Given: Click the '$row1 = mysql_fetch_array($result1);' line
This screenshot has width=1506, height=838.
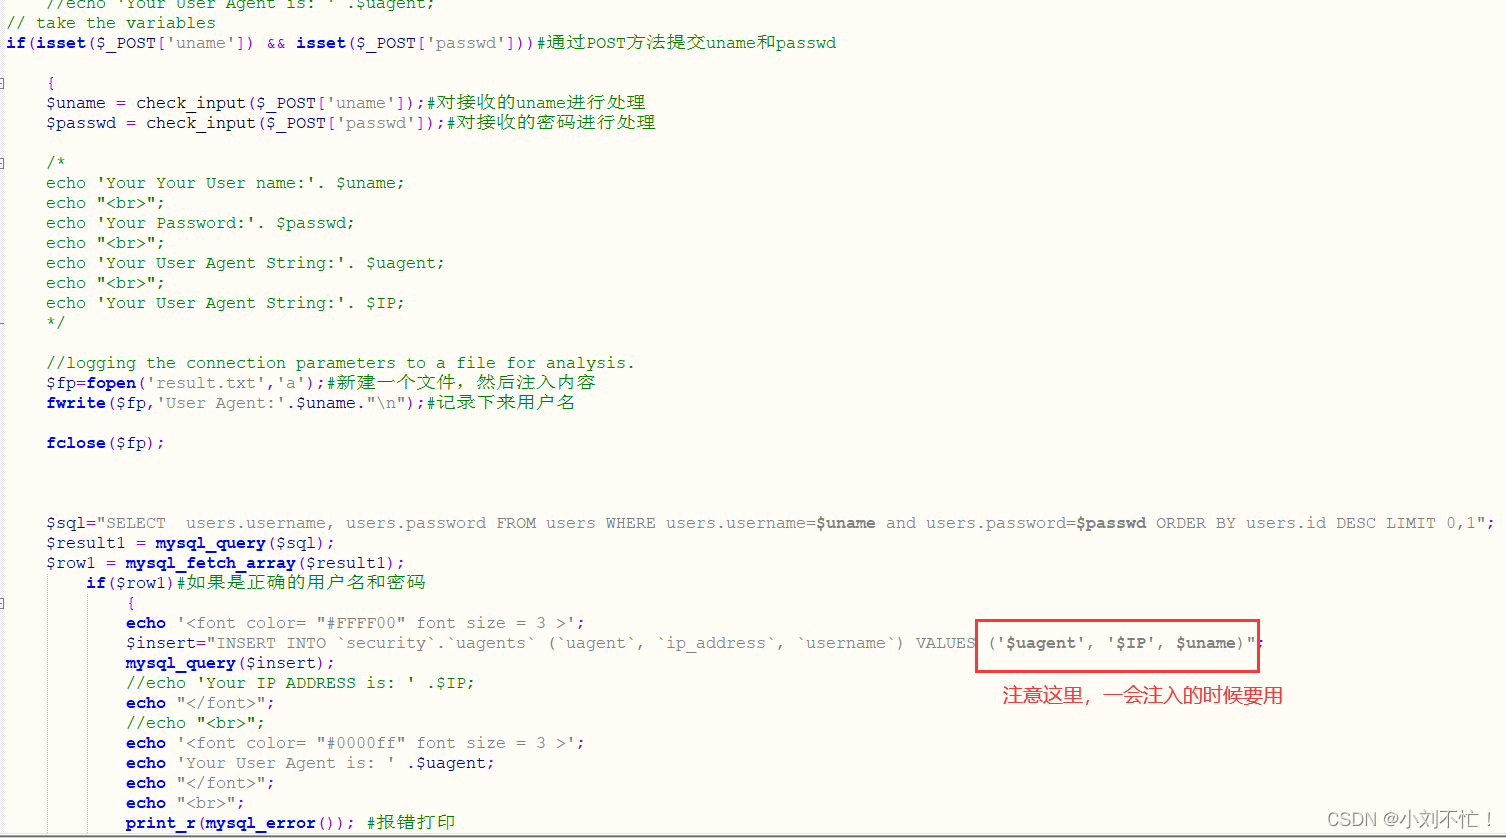Looking at the screenshot, I should pyautogui.click(x=225, y=563).
